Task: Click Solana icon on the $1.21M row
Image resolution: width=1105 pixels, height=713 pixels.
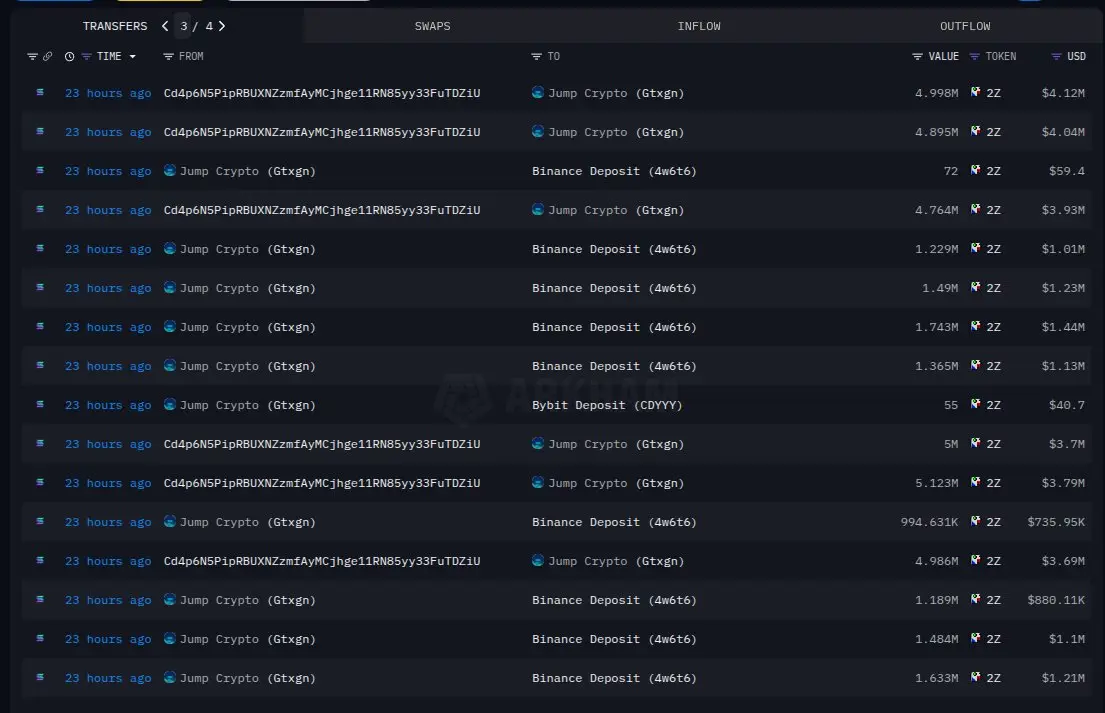Action: [x=40, y=677]
